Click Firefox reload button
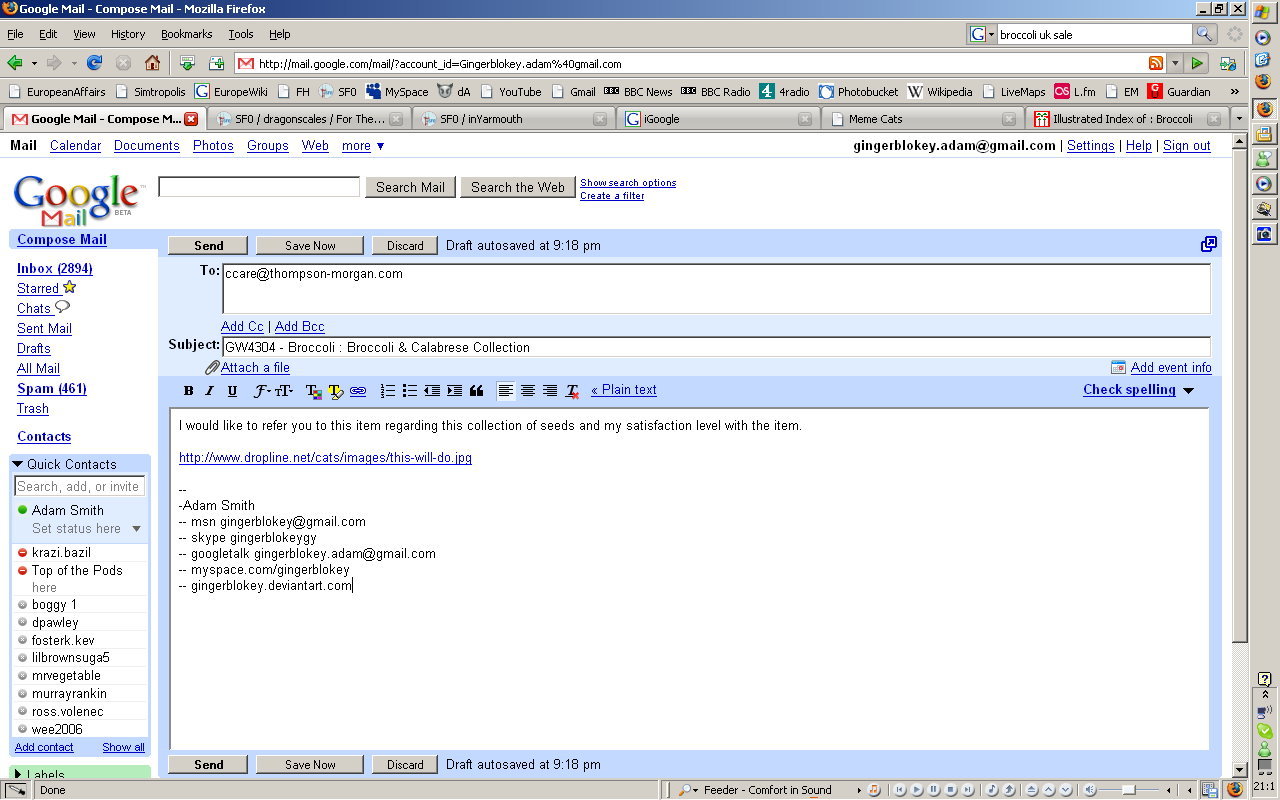 click(94, 63)
